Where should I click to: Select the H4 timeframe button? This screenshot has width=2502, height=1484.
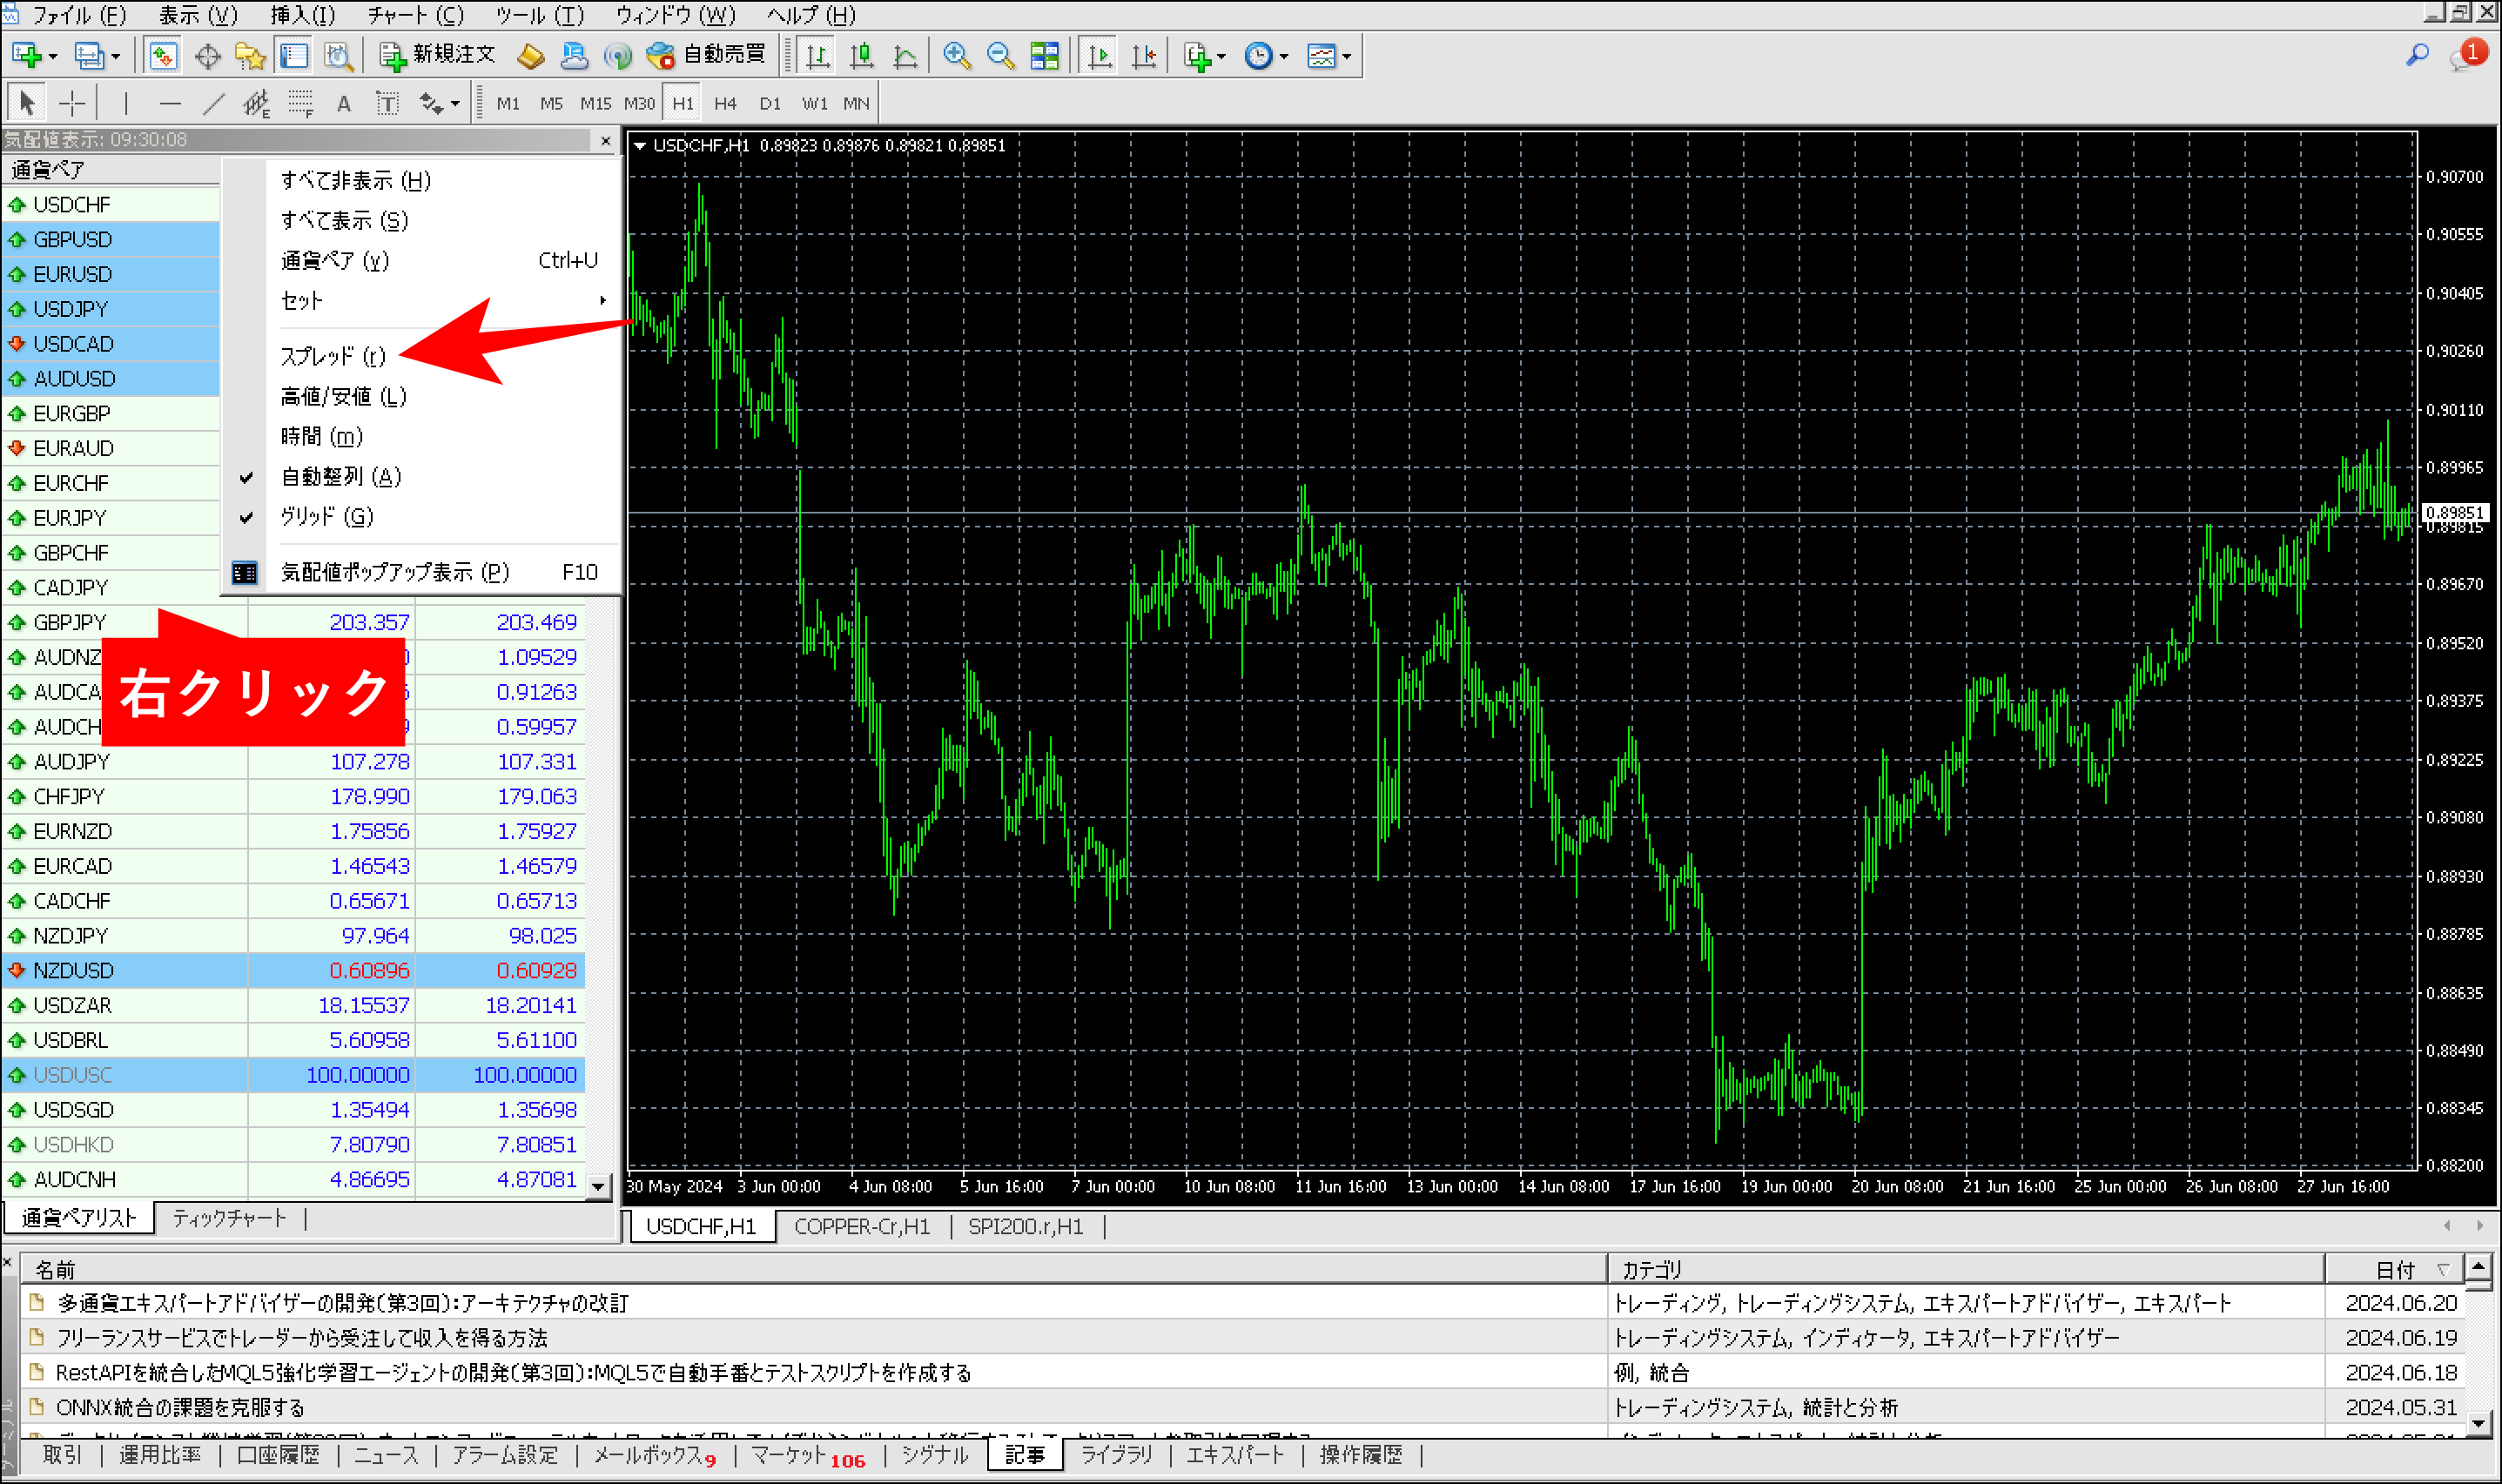pos(725,102)
